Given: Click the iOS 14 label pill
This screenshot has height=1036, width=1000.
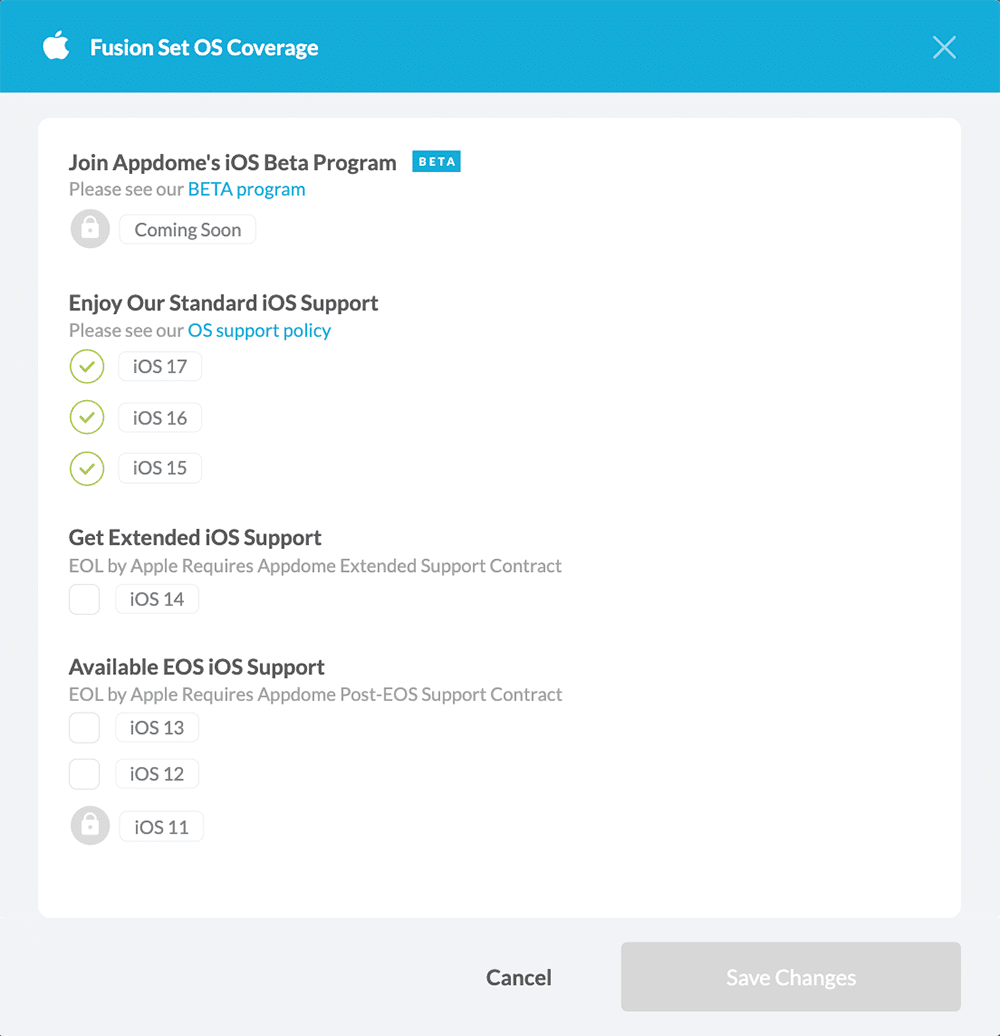Looking at the screenshot, I should coord(156,599).
